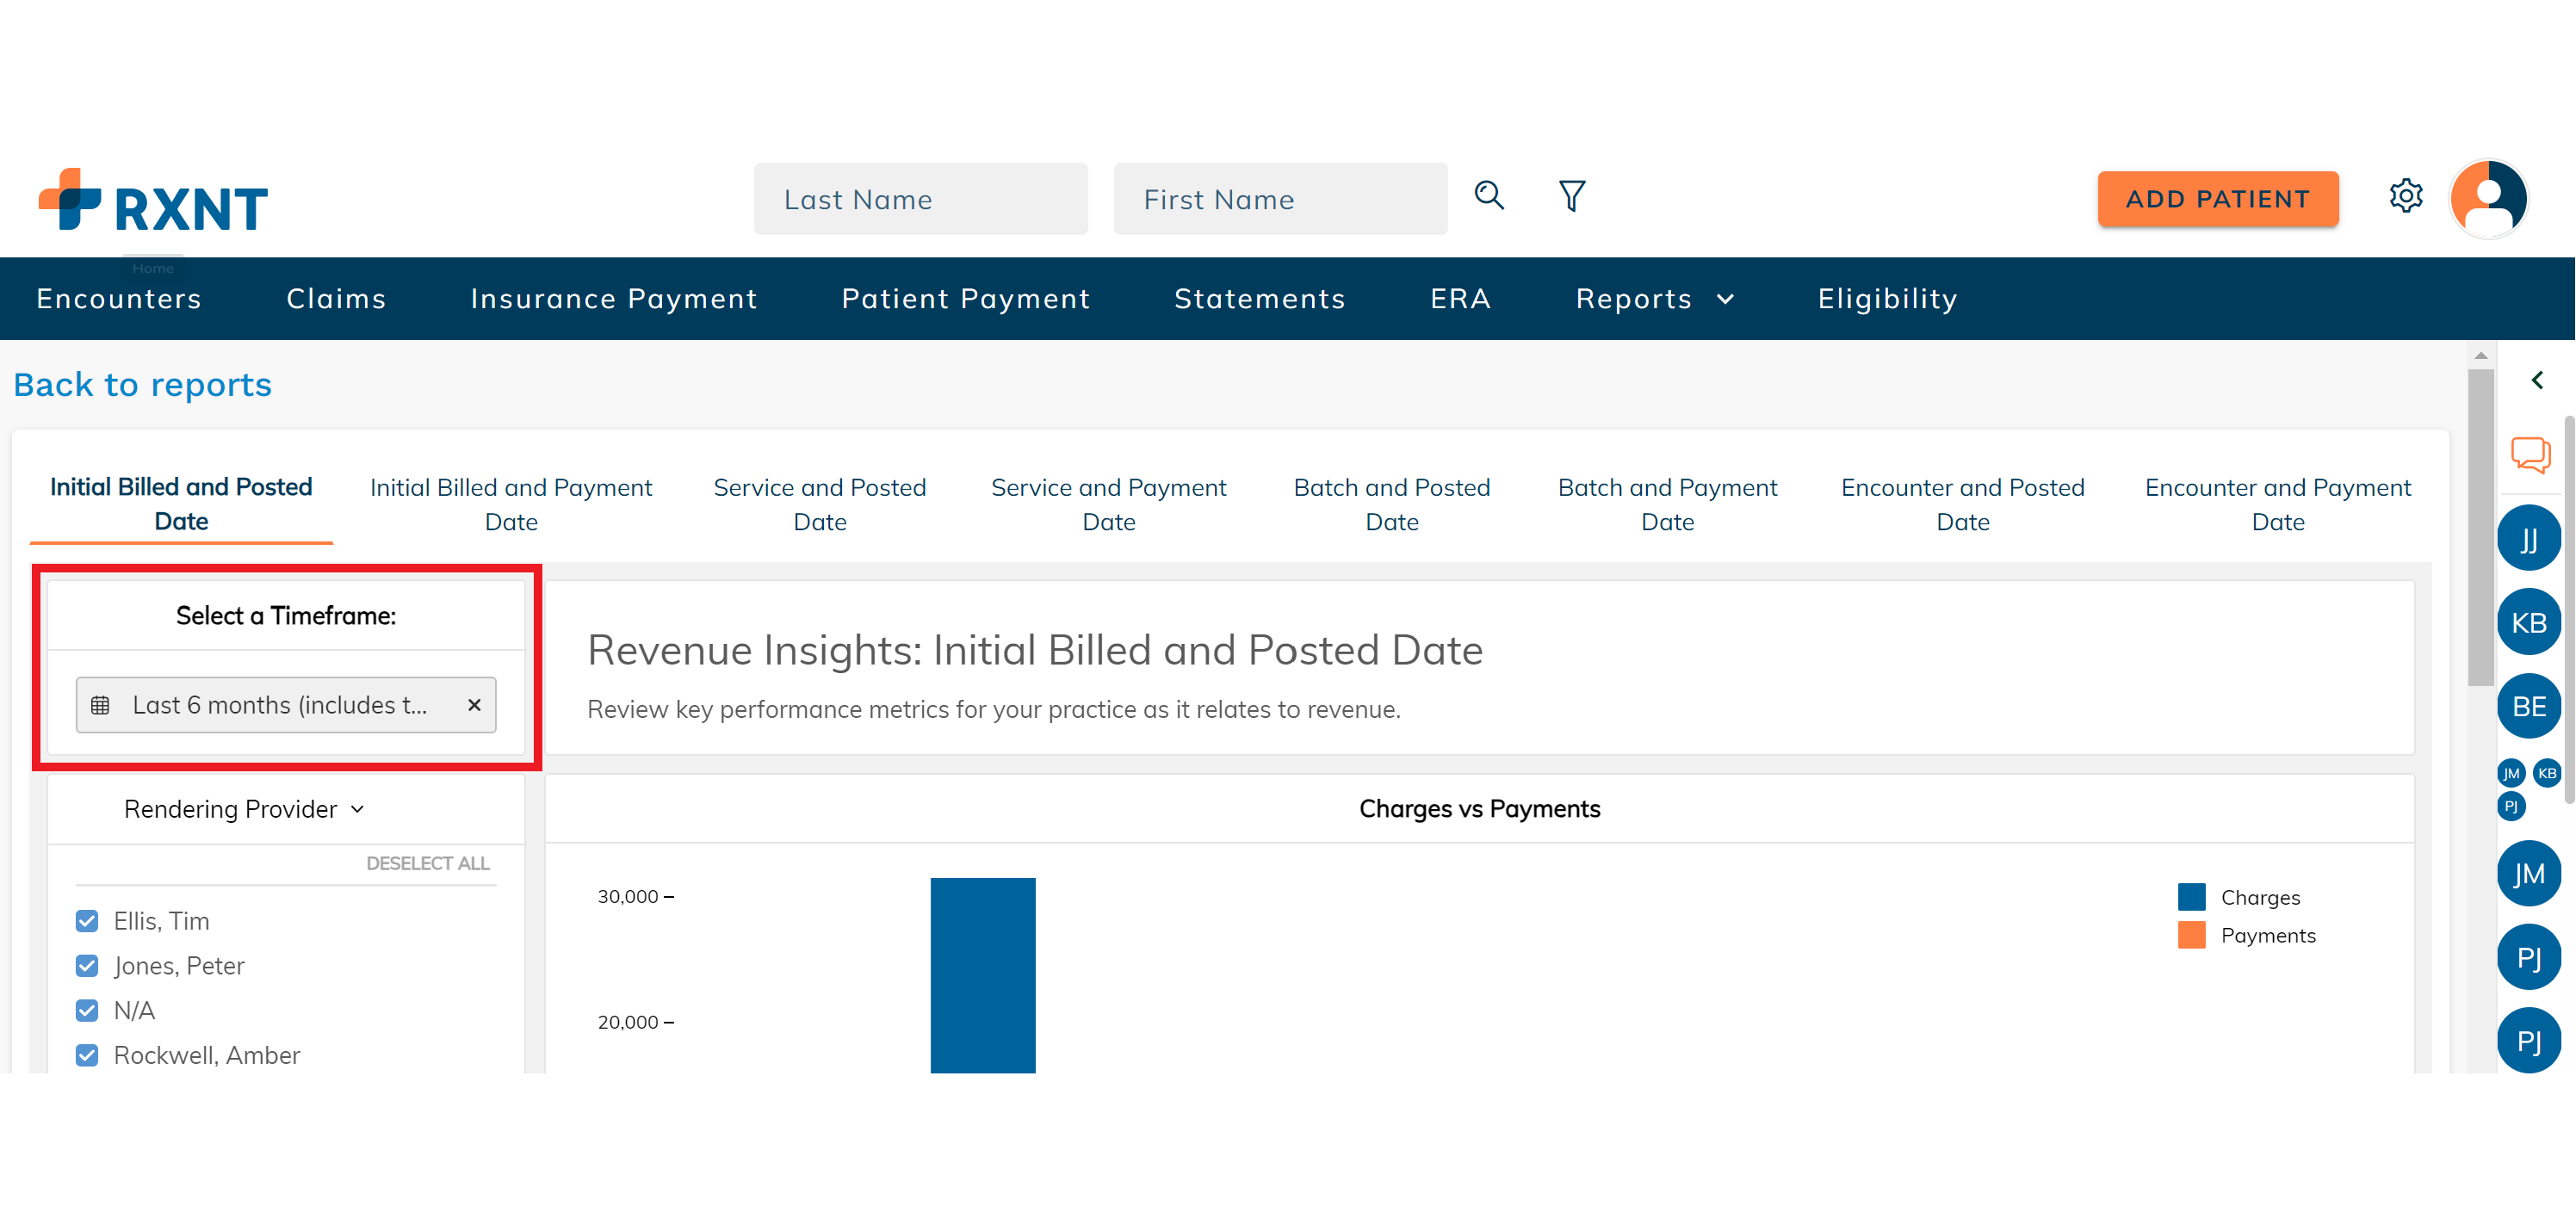This screenshot has width=2576, height=1212.
Task: Open the patient filter funnel icon
Action: click(x=1572, y=195)
